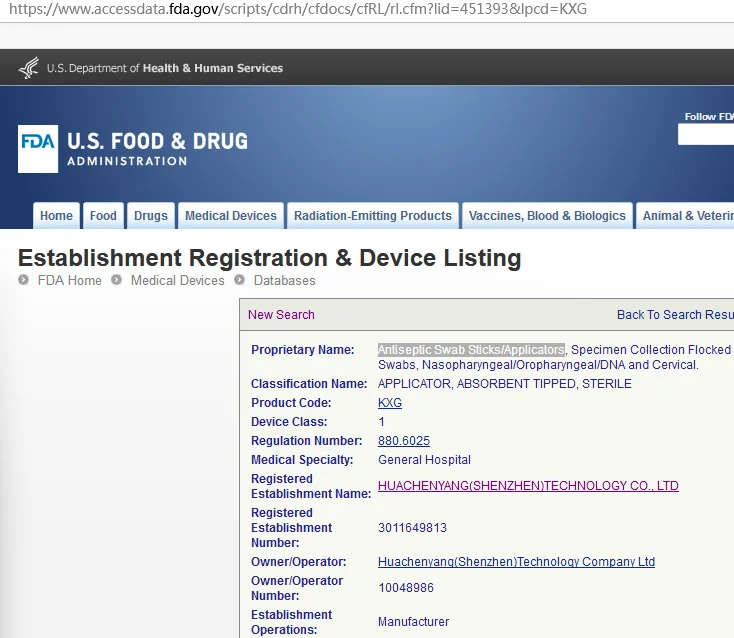Image resolution: width=734 pixels, height=638 pixels.
Task: Open the Animal & Veterinary tab
Action: tap(685, 216)
